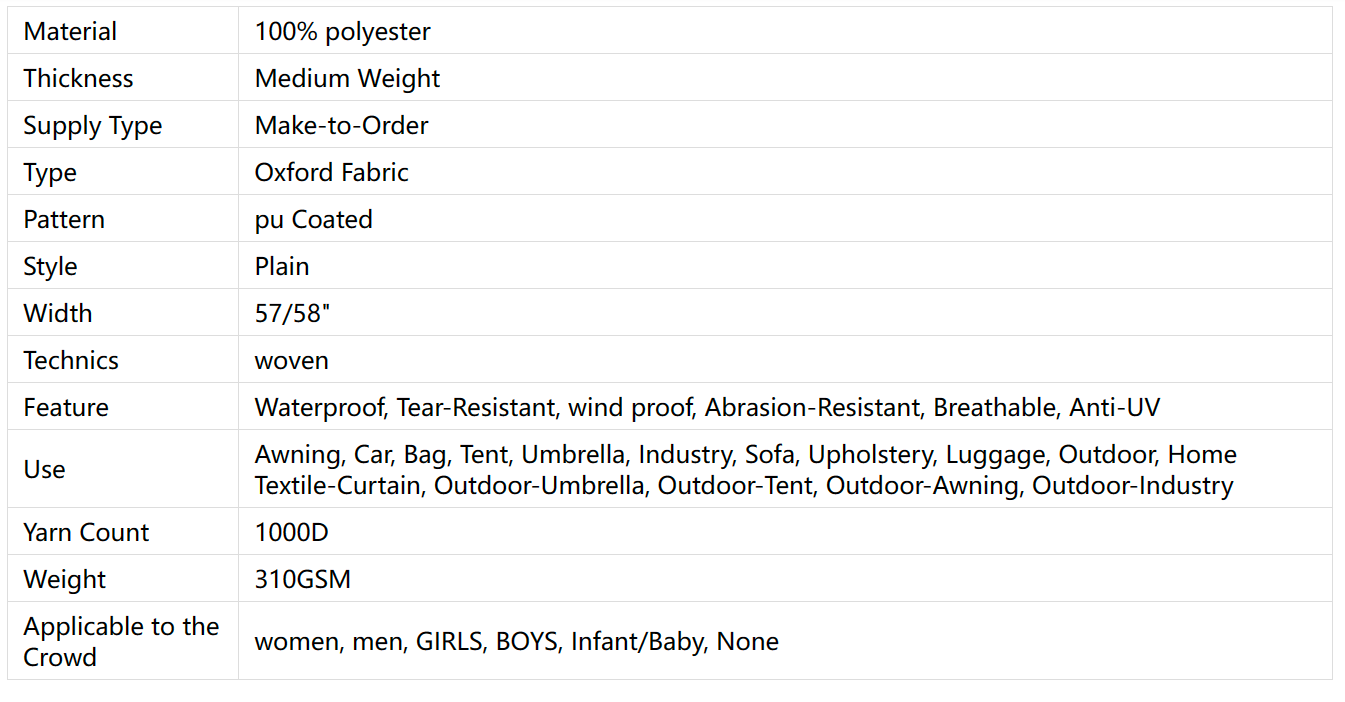Select the 57/58" width value
1345x702 pixels.
click(292, 313)
